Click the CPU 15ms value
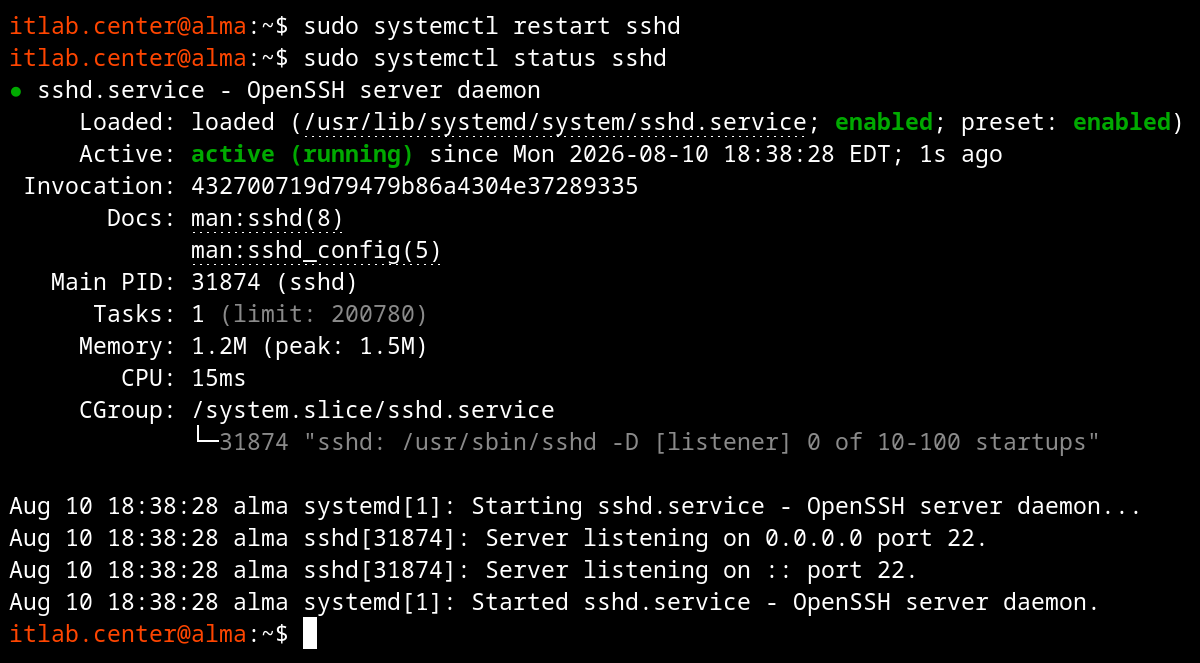 click(x=218, y=378)
